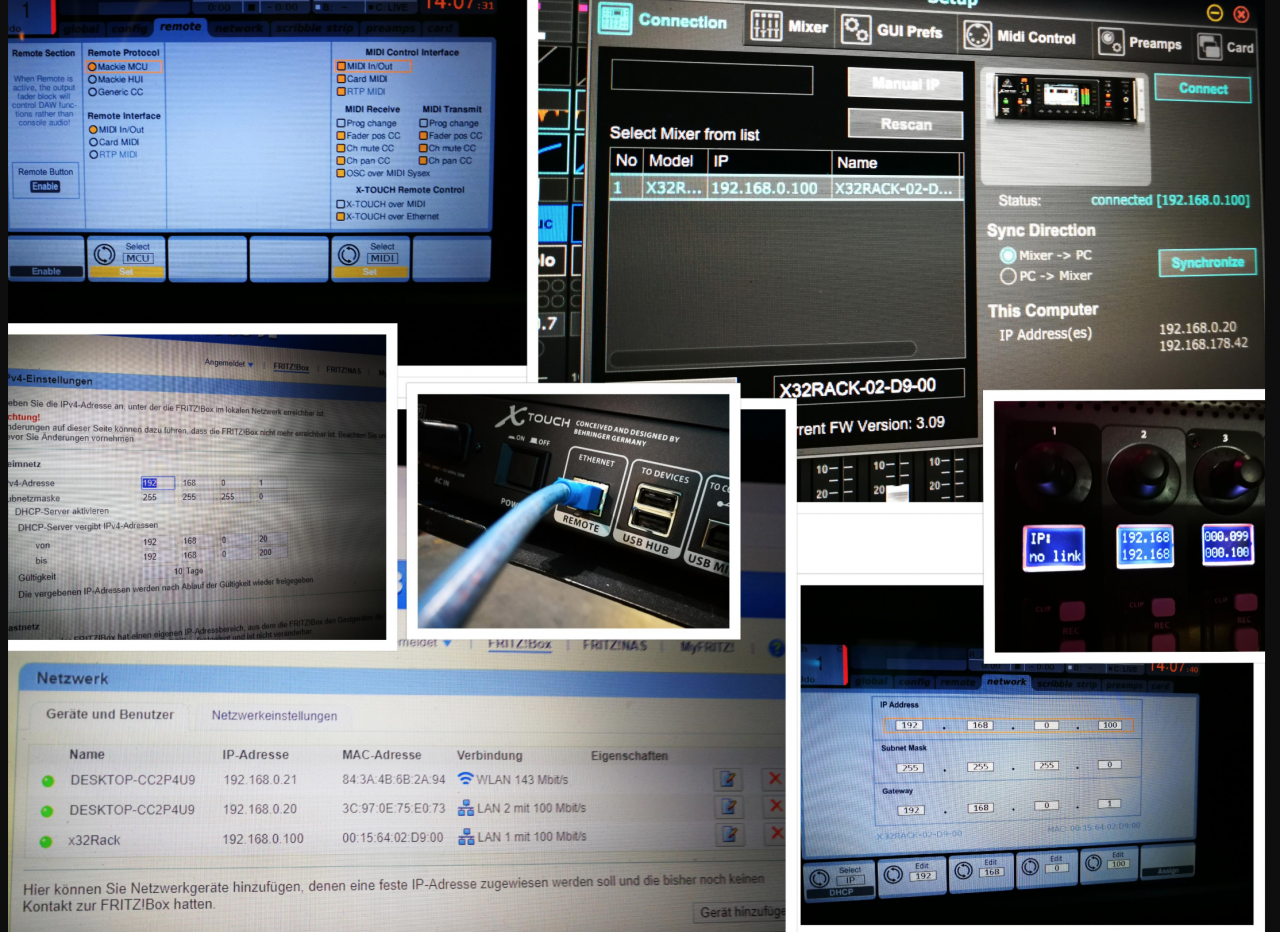Open the FRITZ!NAS link on Netzwerk page
The width and height of the screenshot is (1280, 932).
615,646
